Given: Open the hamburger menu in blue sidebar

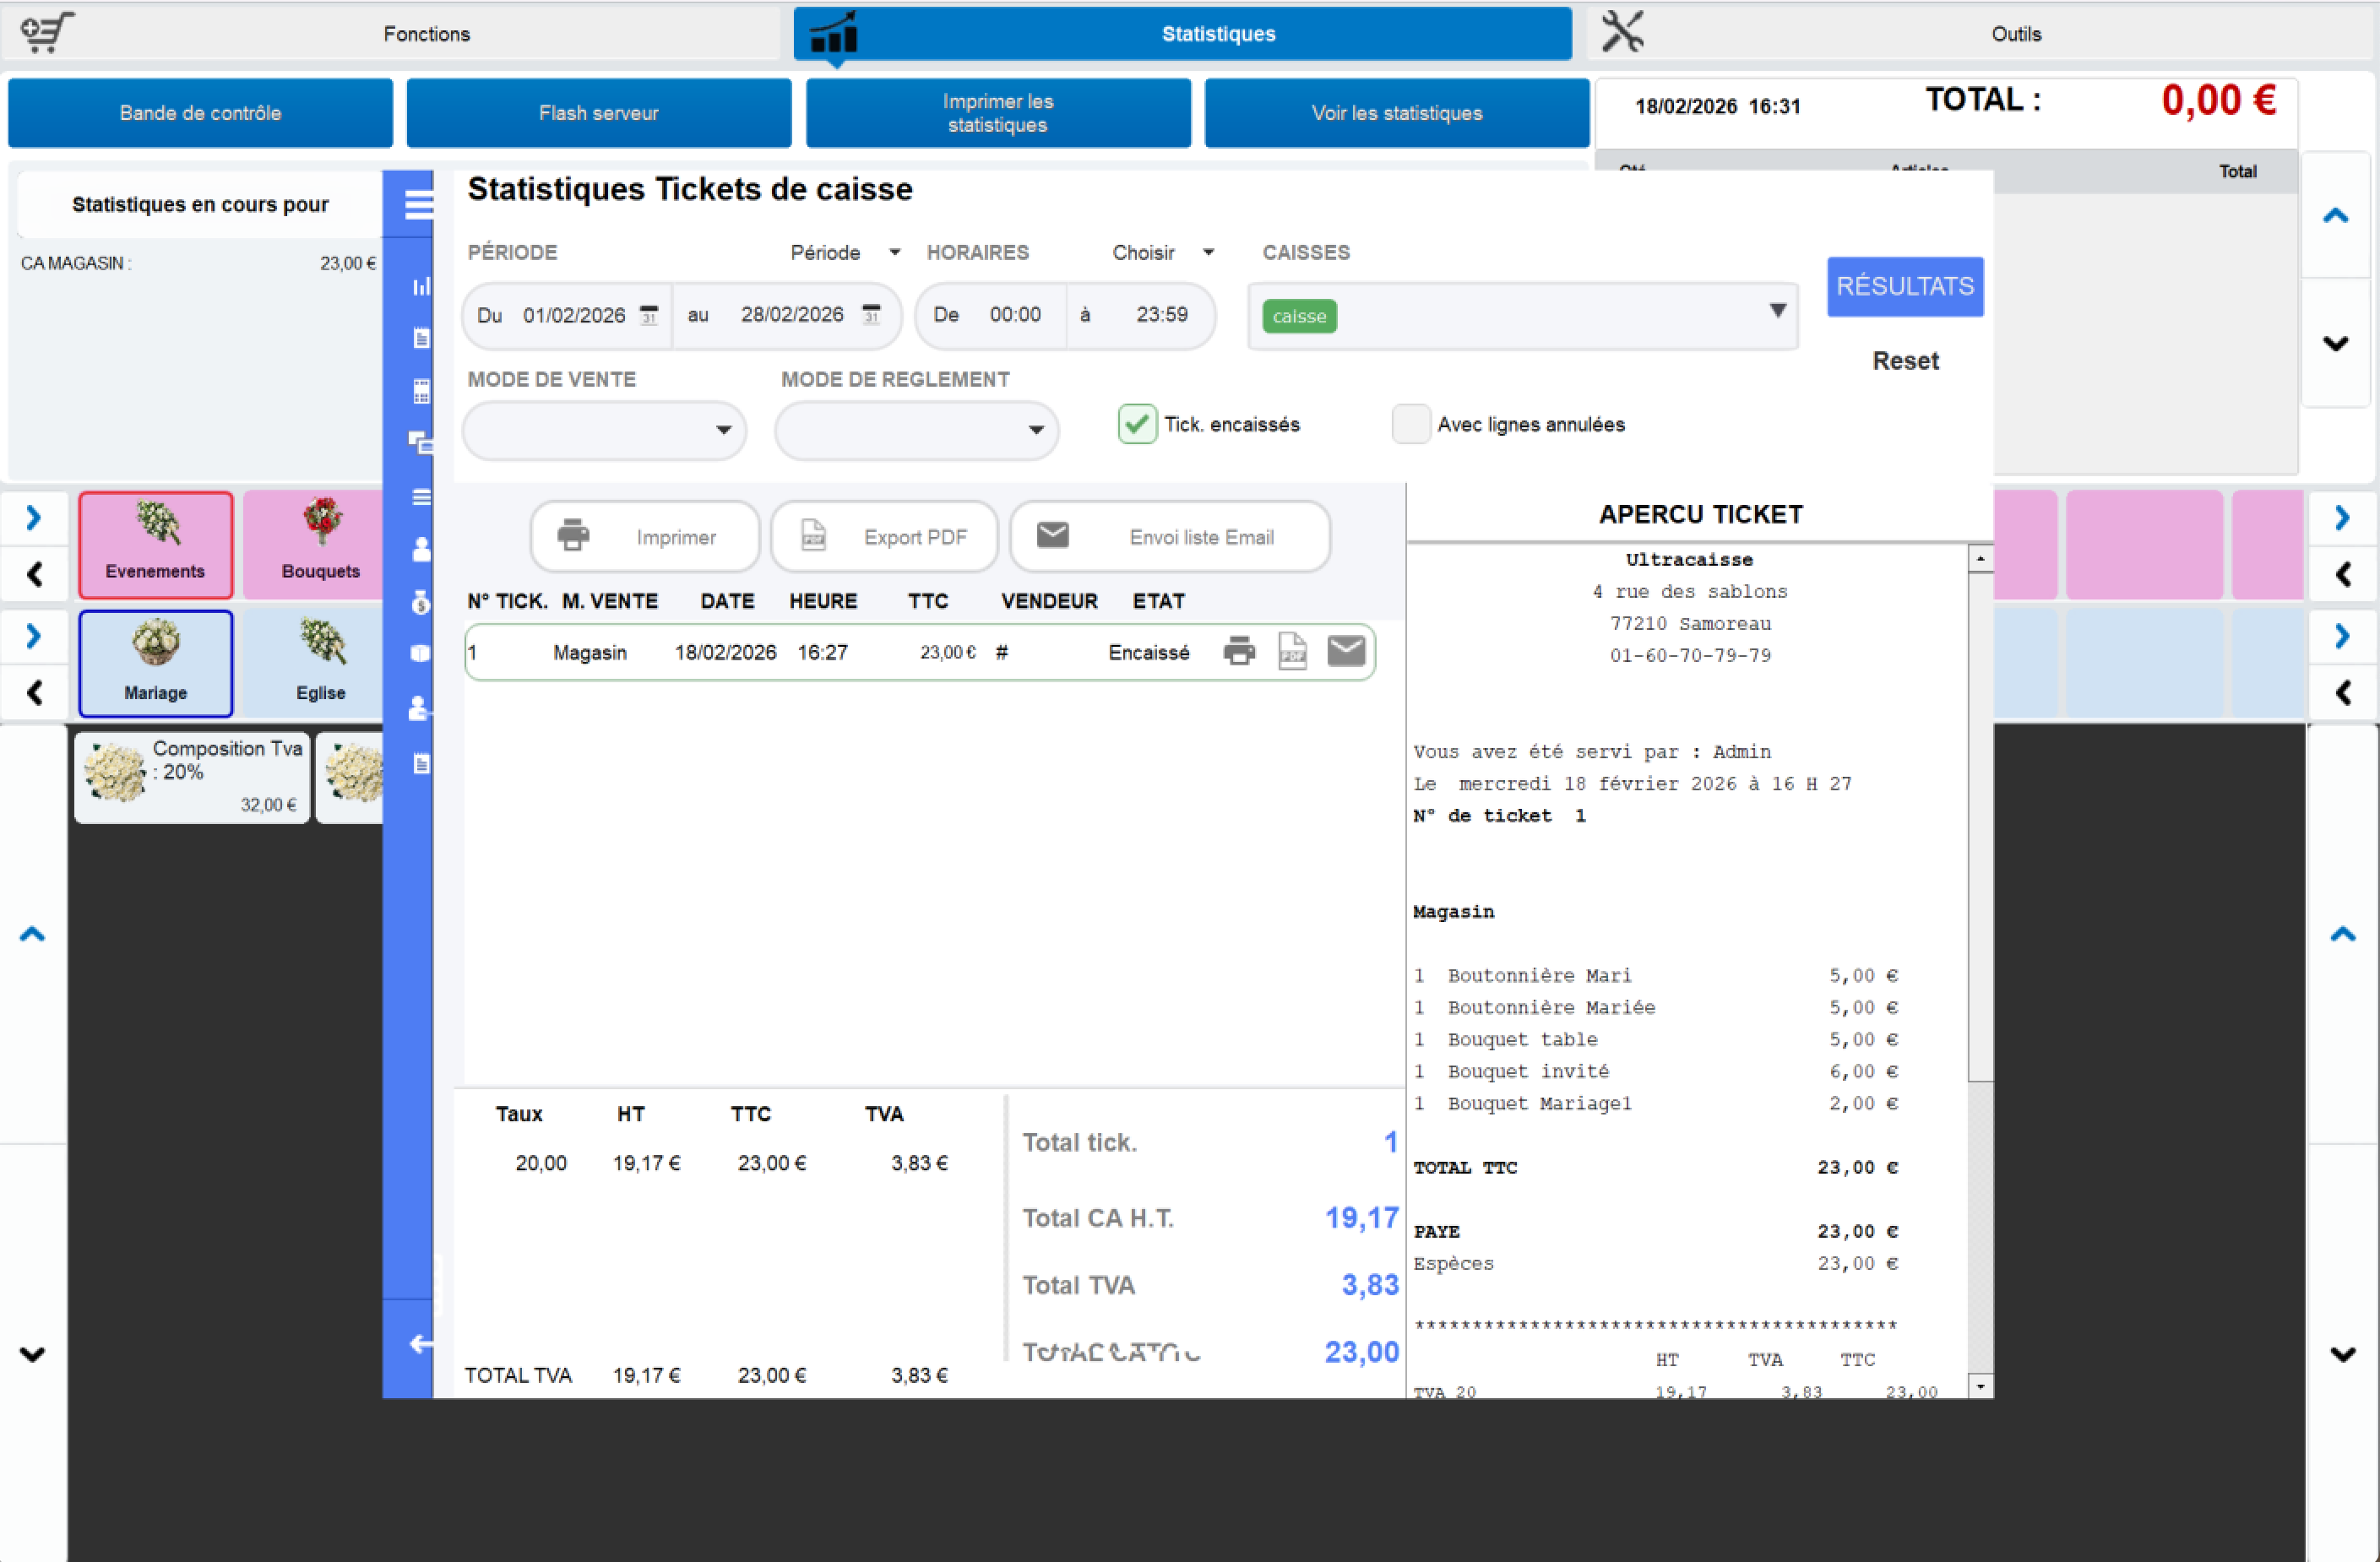Looking at the screenshot, I should [x=419, y=205].
